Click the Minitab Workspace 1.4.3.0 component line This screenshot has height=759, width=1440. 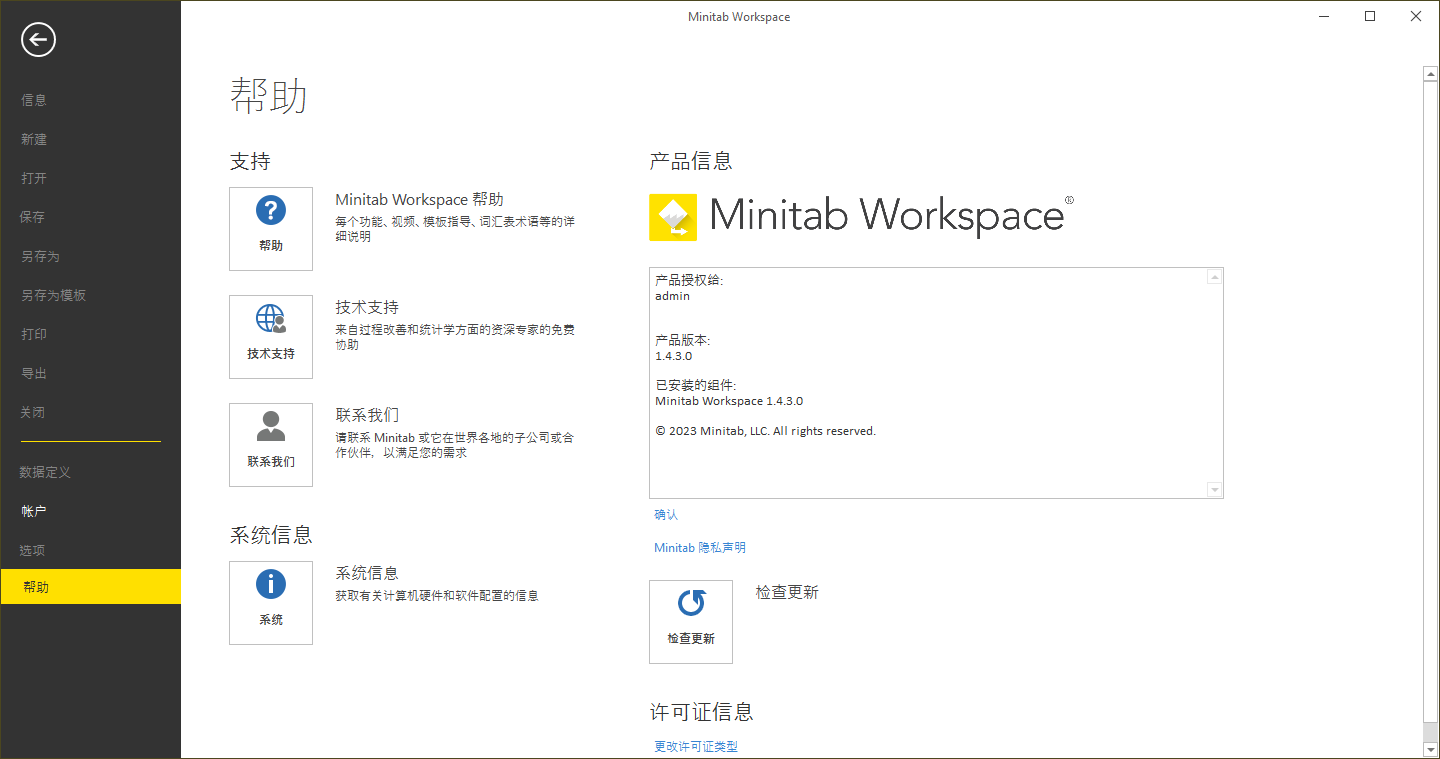729,401
